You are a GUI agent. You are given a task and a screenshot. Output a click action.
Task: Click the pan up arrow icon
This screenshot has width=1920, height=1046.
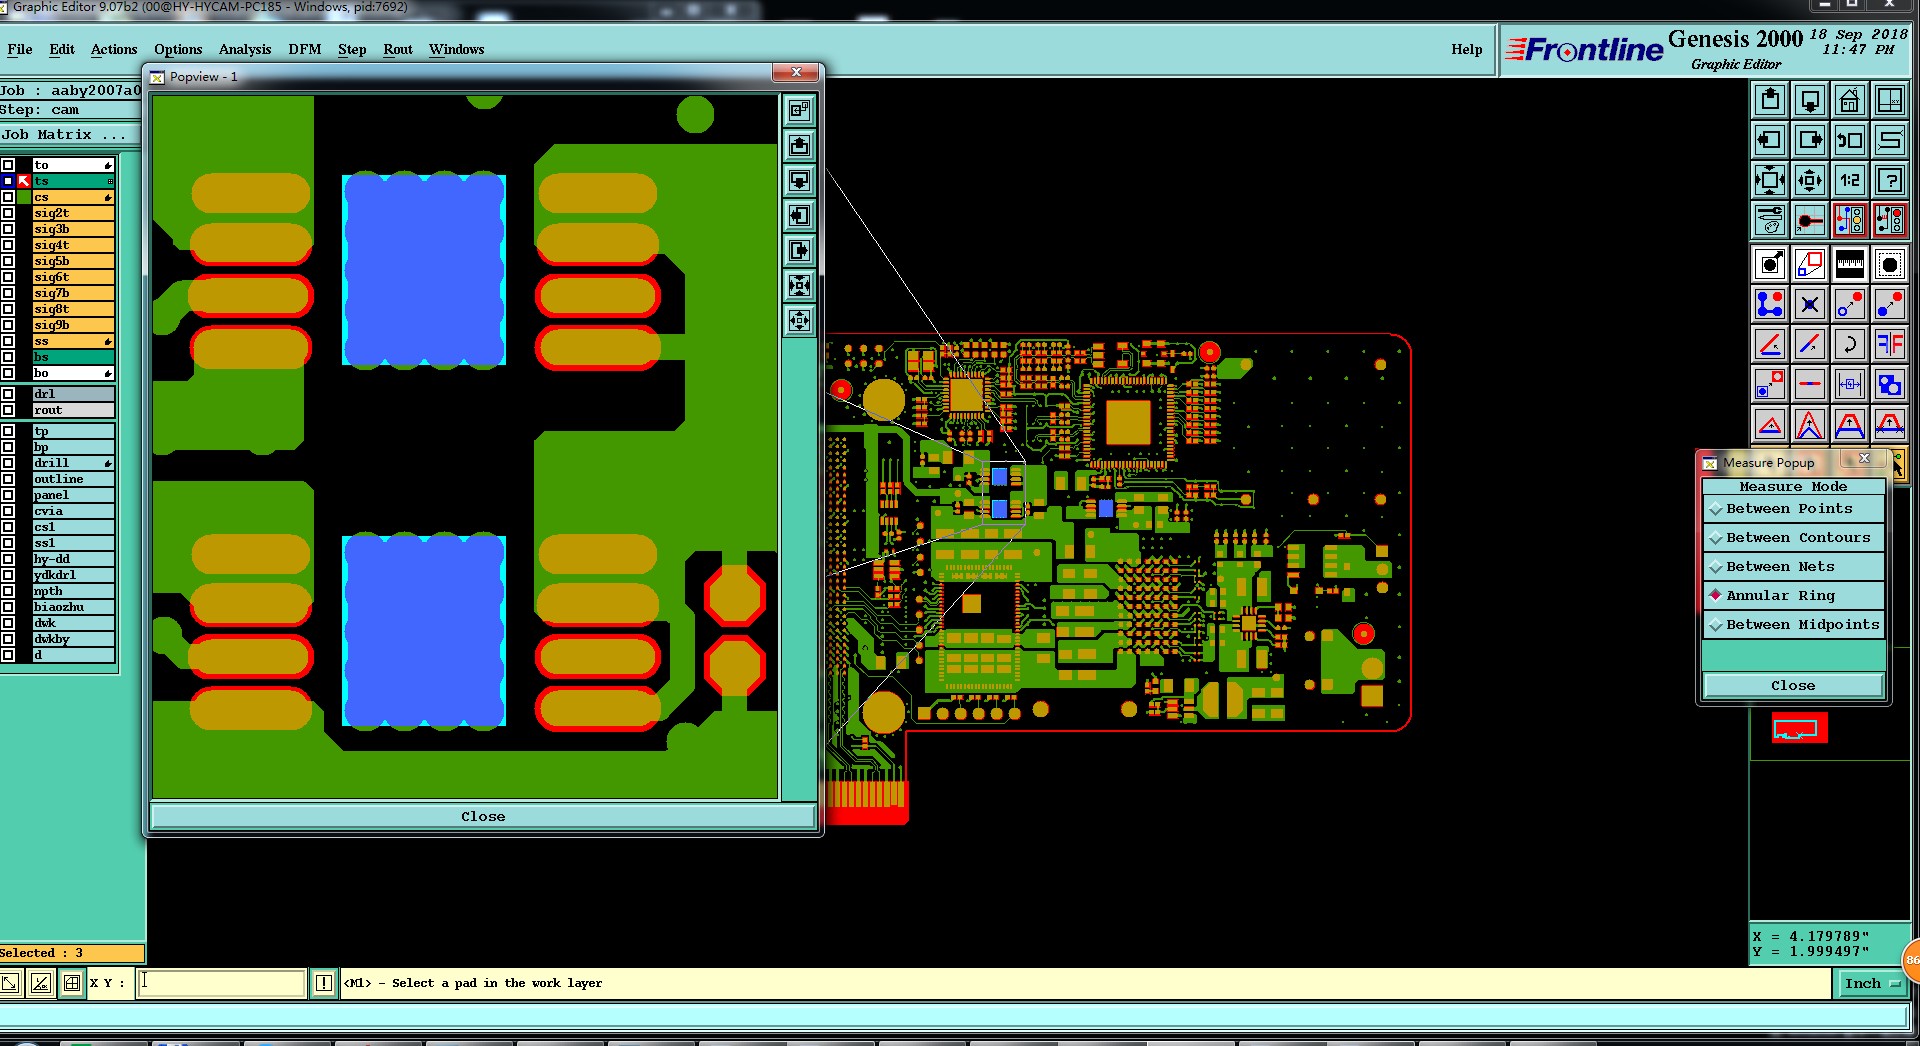point(1770,100)
